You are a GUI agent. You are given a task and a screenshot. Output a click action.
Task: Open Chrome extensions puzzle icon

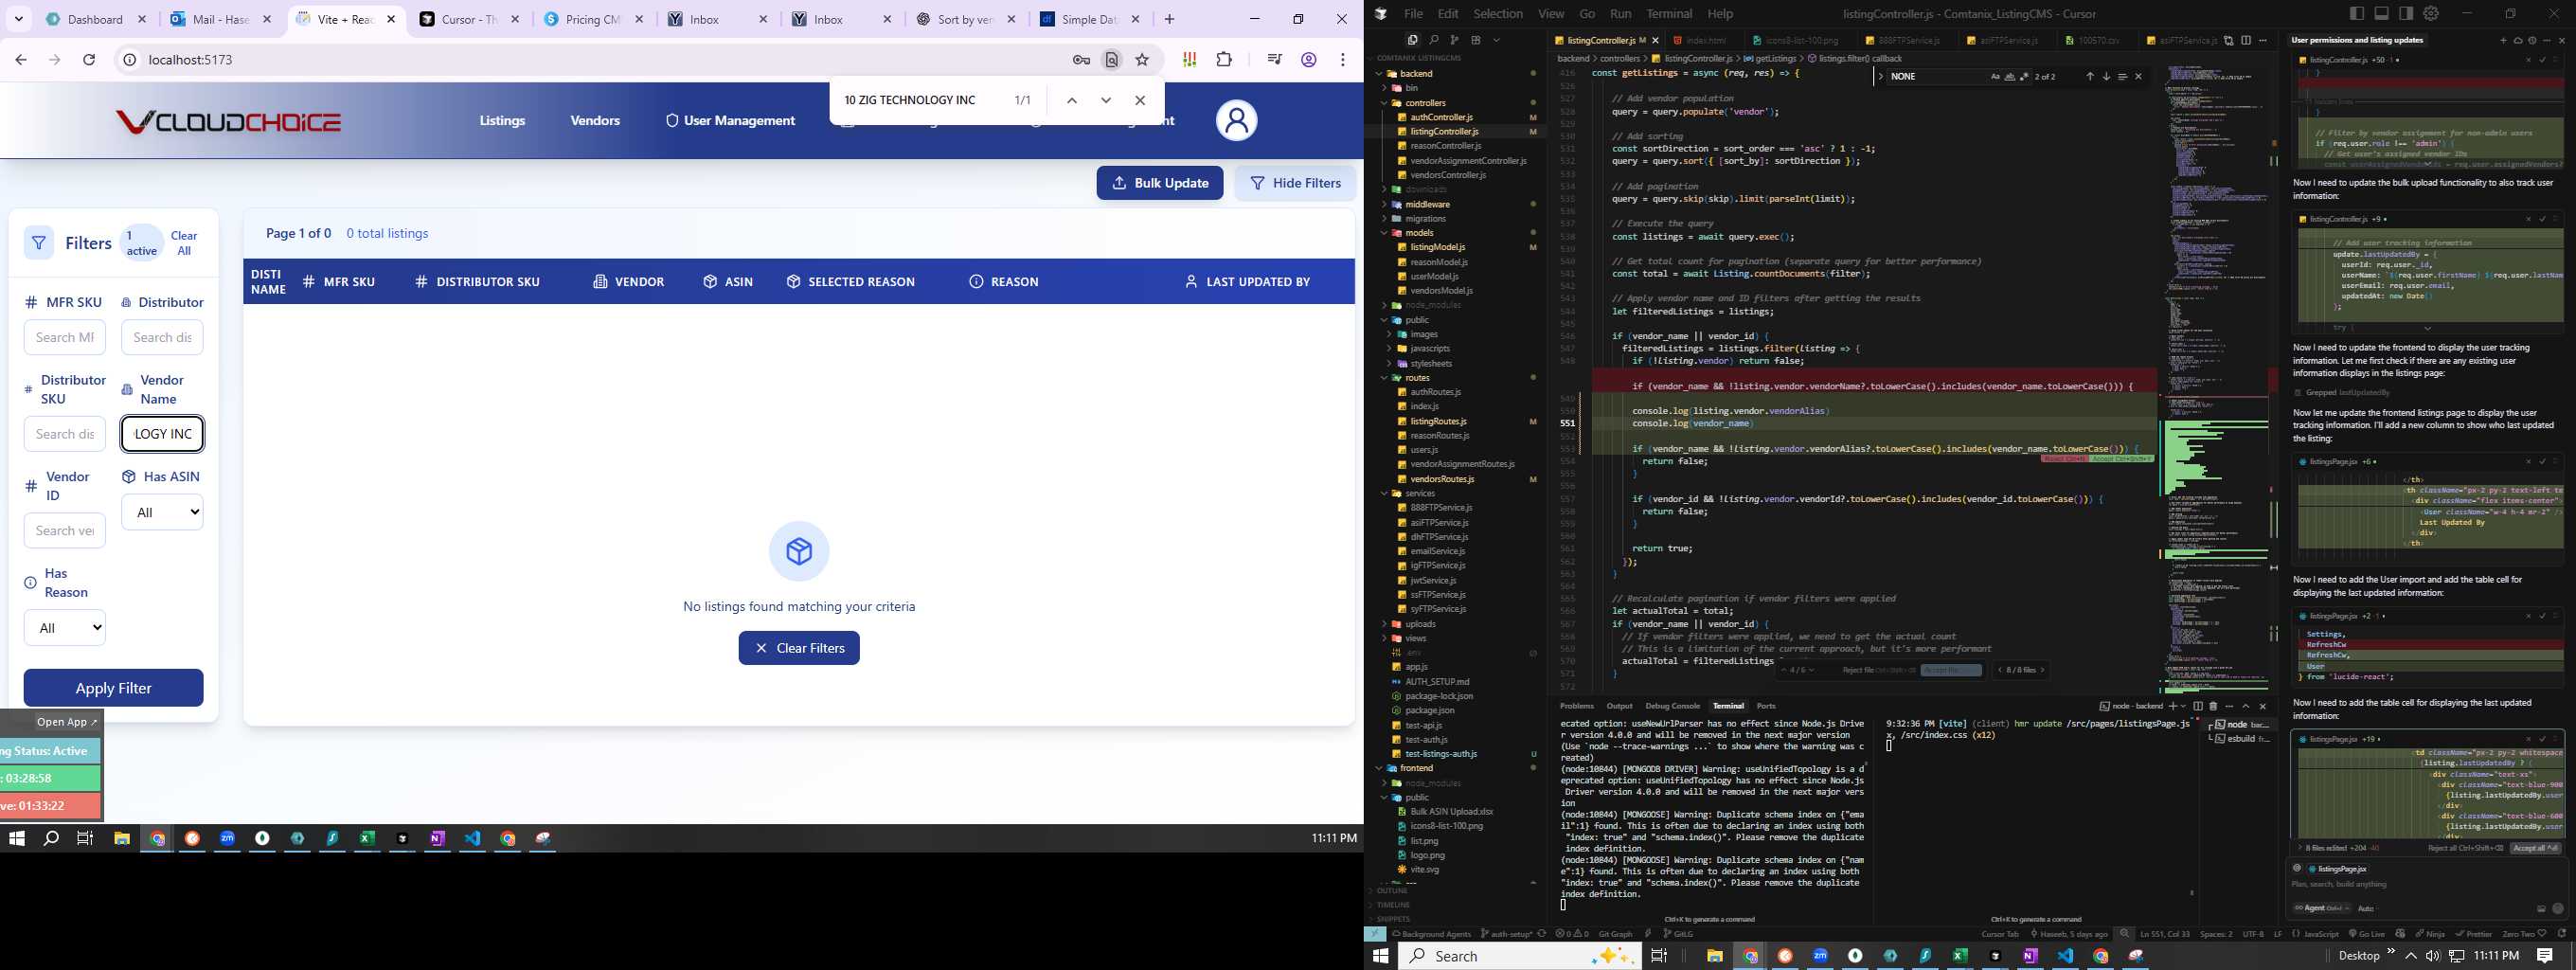(x=1224, y=60)
